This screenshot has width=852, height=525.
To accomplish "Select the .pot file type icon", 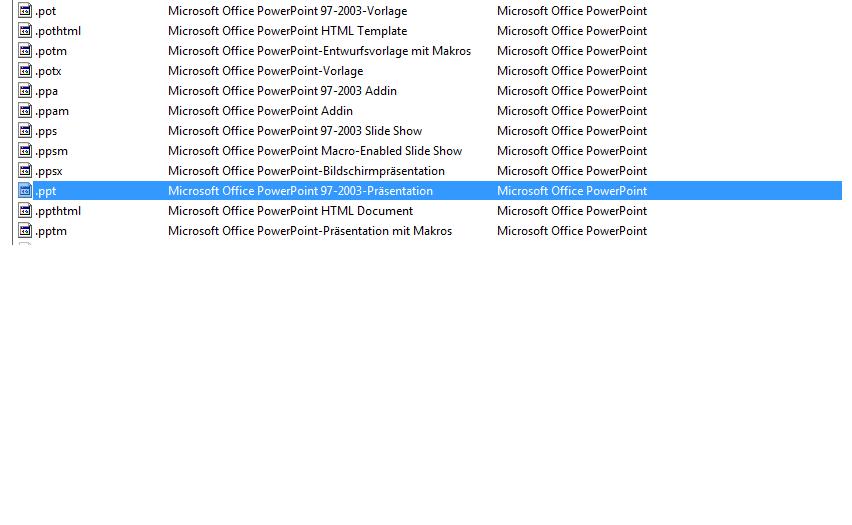I will tap(25, 10).
